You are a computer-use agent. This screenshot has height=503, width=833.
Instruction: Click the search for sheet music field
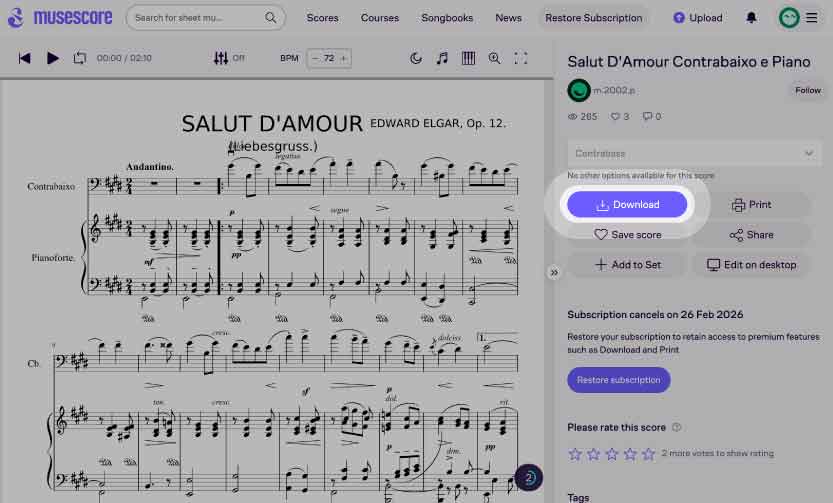(x=198, y=18)
